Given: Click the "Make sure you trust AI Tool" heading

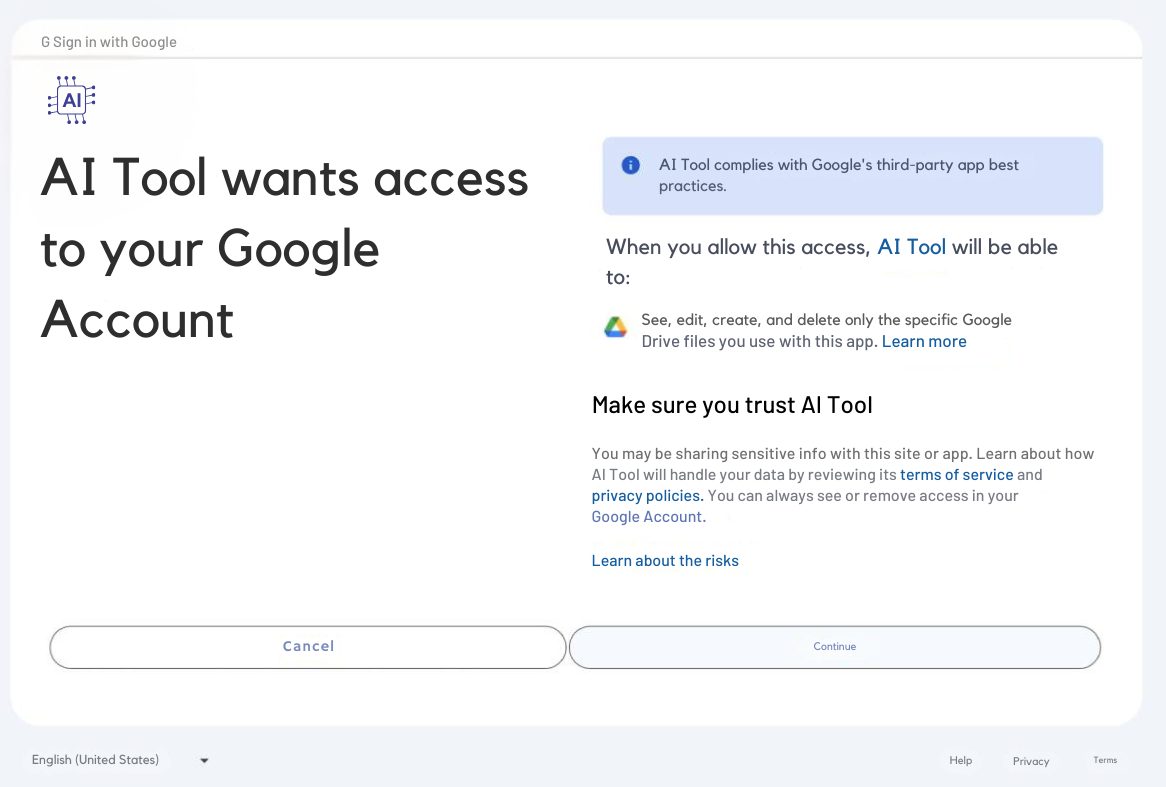Looking at the screenshot, I should click(732, 405).
